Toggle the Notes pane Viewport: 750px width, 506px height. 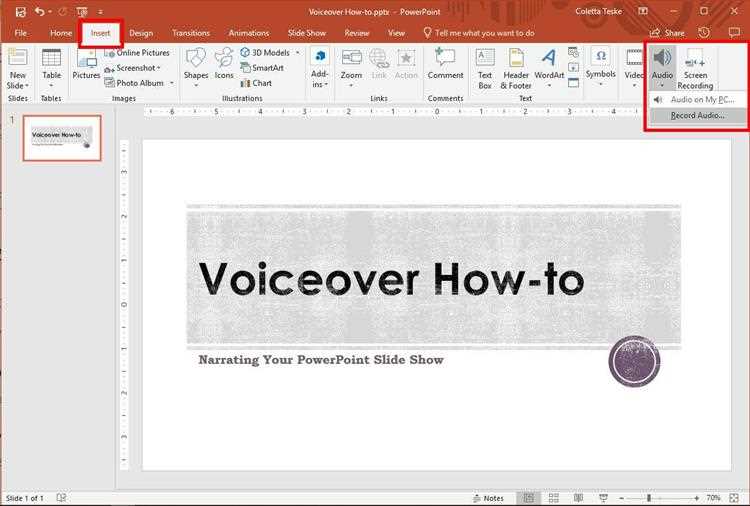click(x=488, y=498)
